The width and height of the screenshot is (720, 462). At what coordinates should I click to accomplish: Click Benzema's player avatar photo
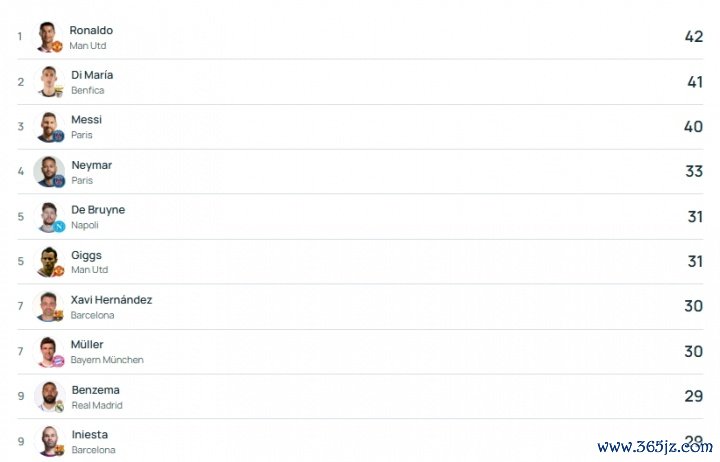(x=49, y=396)
